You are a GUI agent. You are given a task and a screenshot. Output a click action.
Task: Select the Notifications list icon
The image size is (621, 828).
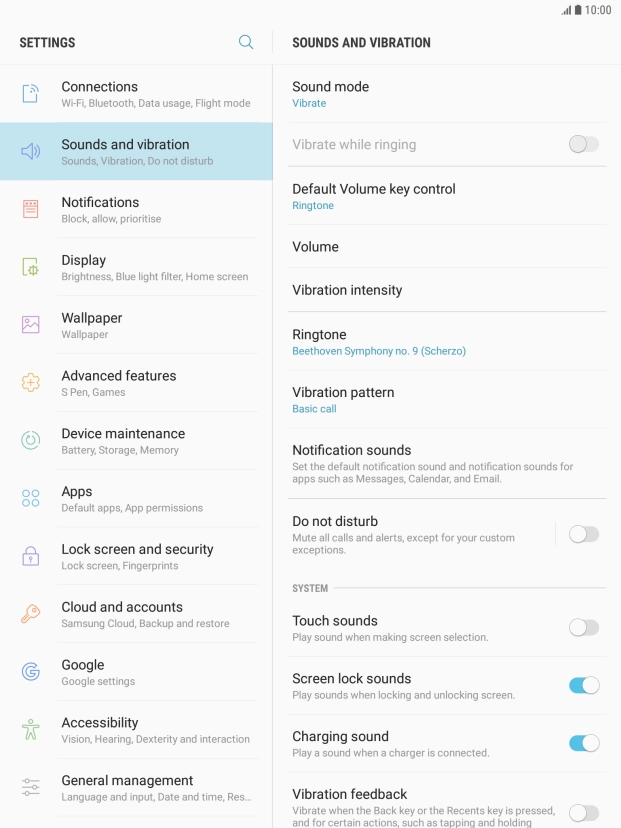(31, 209)
